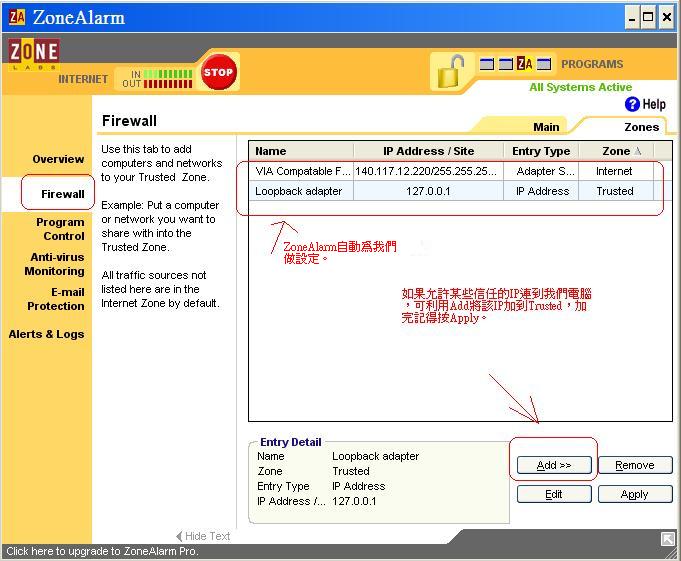Switch to the Zones tab
The image size is (681, 561).
[641, 127]
